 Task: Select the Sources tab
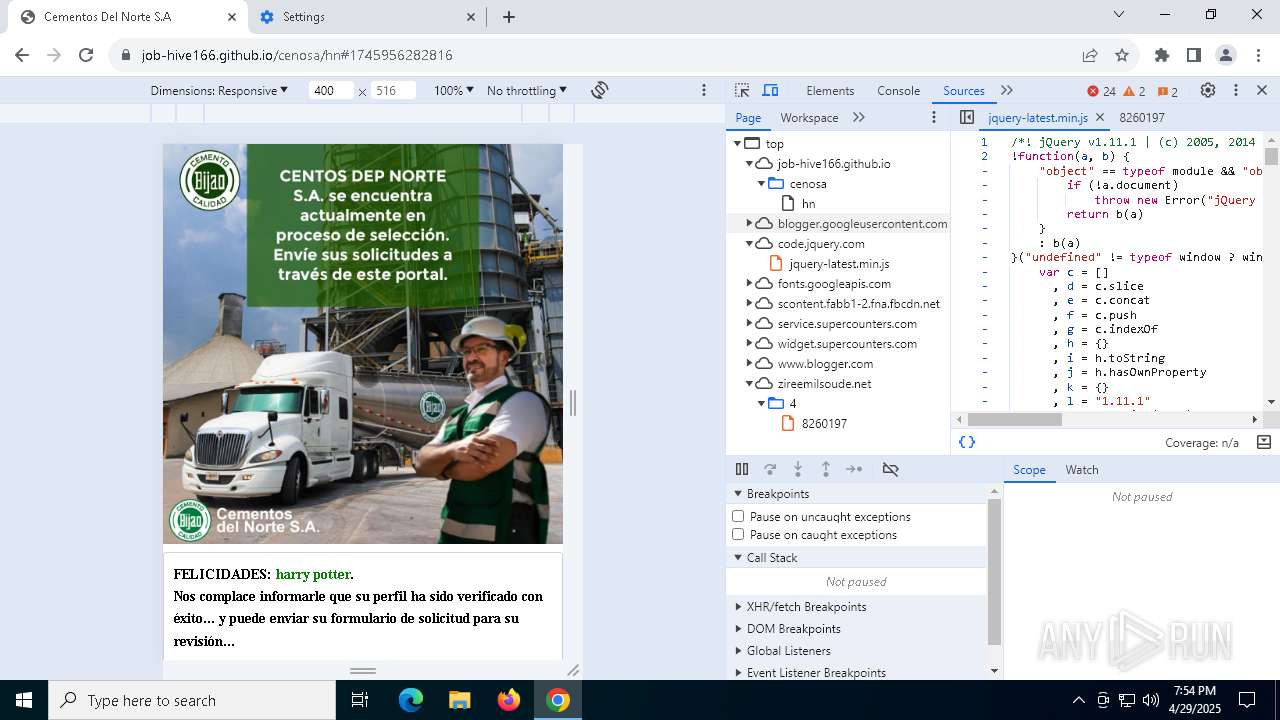tap(964, 90)
